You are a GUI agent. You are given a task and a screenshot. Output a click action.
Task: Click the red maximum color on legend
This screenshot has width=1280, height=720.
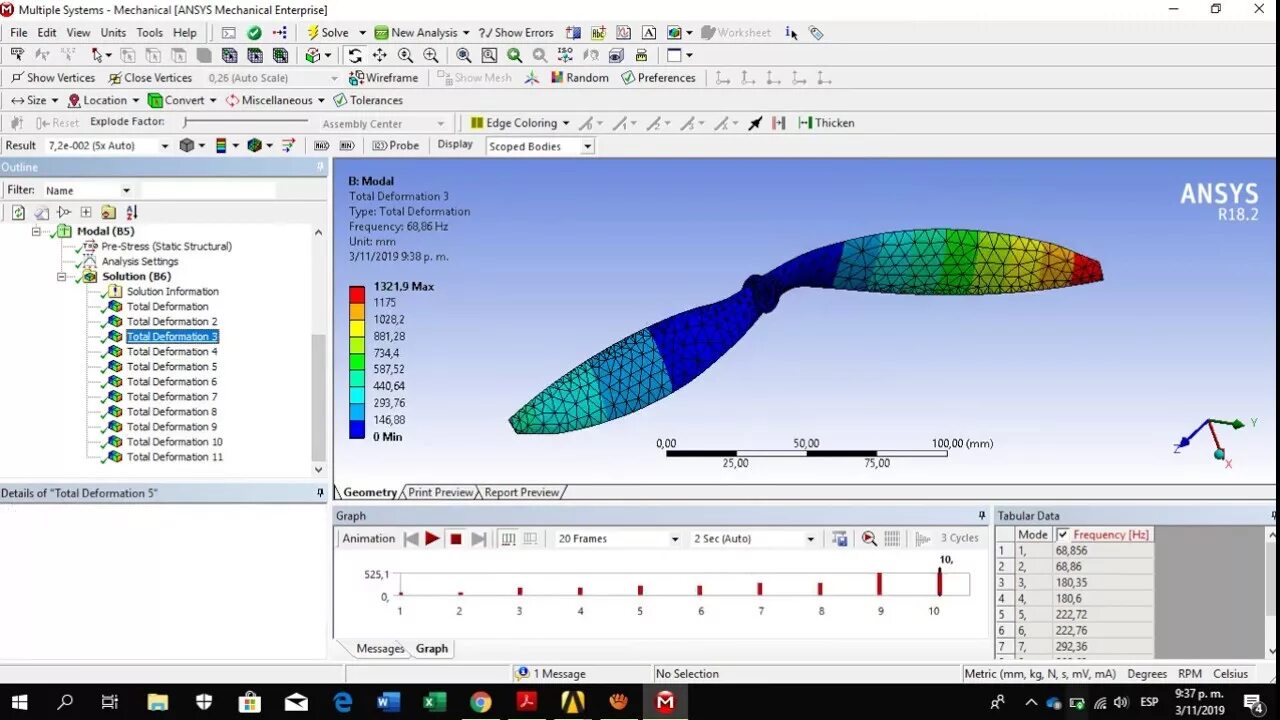tap(357, 294)
